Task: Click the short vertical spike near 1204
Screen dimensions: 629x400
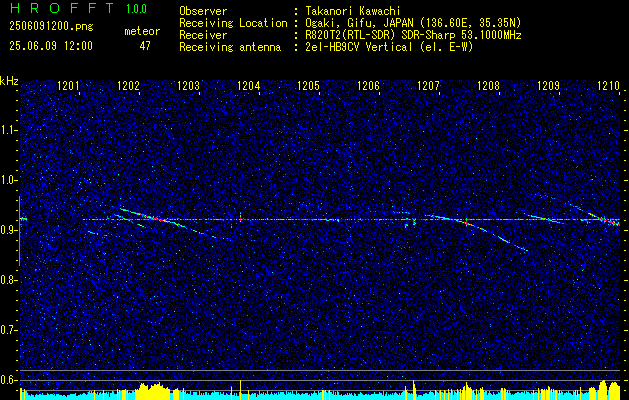Action: pos(240,217)
